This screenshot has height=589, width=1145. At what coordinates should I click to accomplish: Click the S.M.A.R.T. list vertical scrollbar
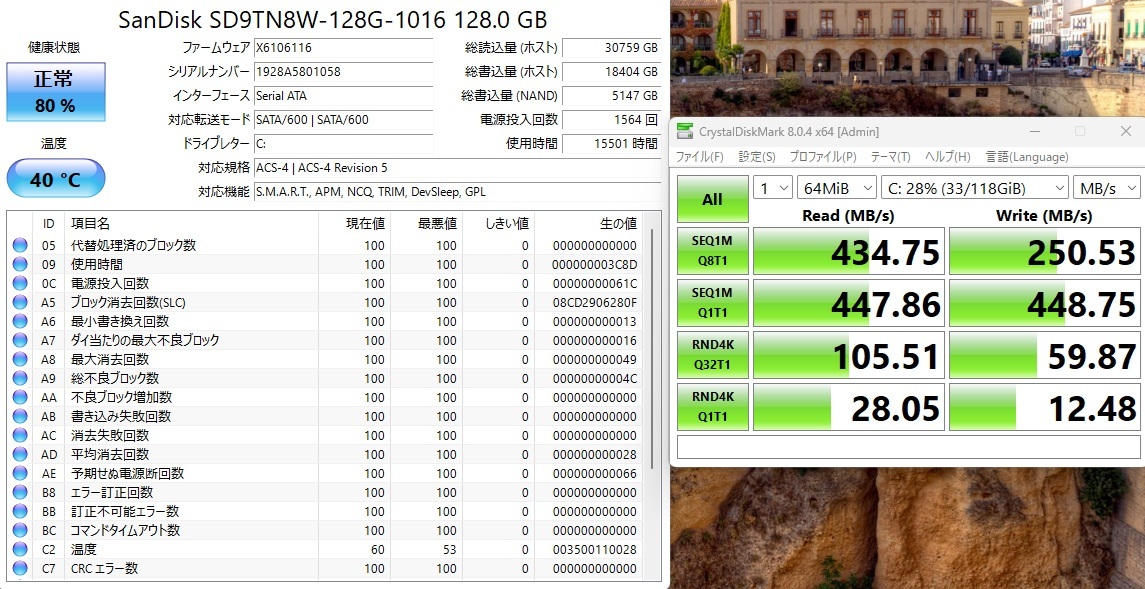652,350
